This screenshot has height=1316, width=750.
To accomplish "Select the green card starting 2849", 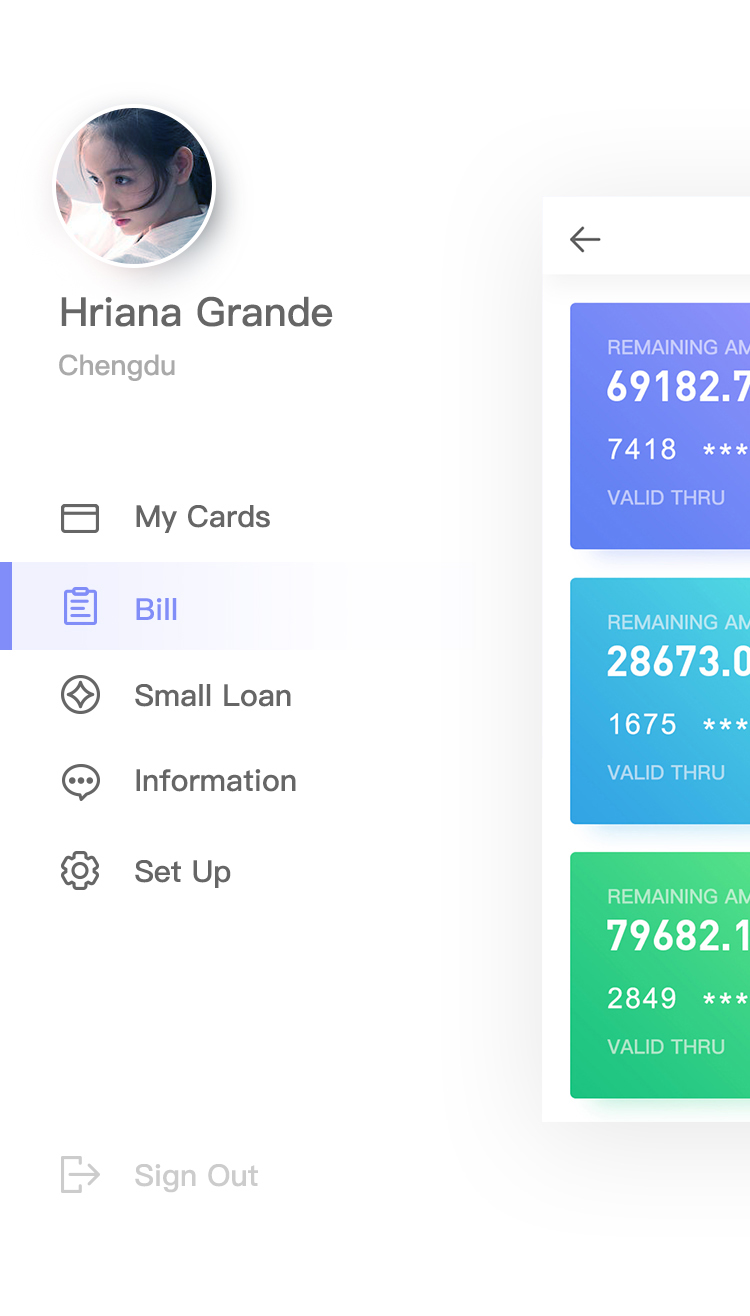I will [x=660, y=975].
